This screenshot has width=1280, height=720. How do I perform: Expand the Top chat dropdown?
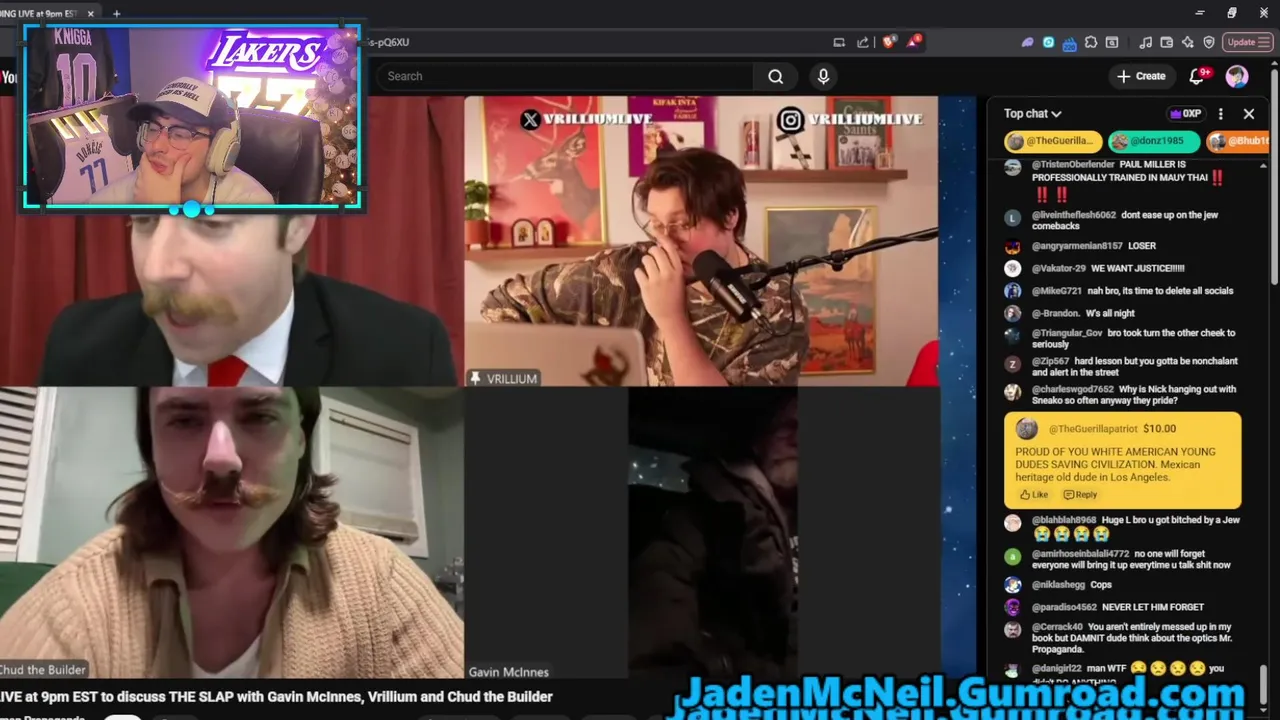pos(1033,114)
